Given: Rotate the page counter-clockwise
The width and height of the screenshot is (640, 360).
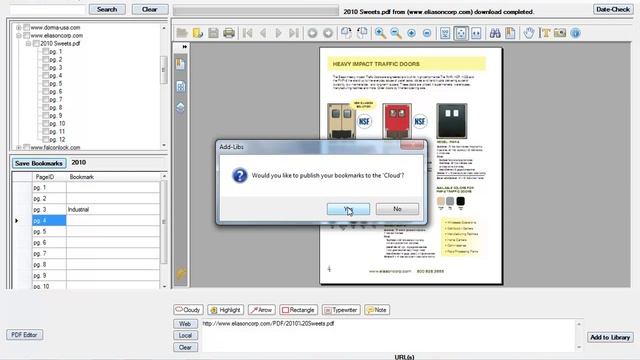Looking at the screenshot, I should [362, 33].
